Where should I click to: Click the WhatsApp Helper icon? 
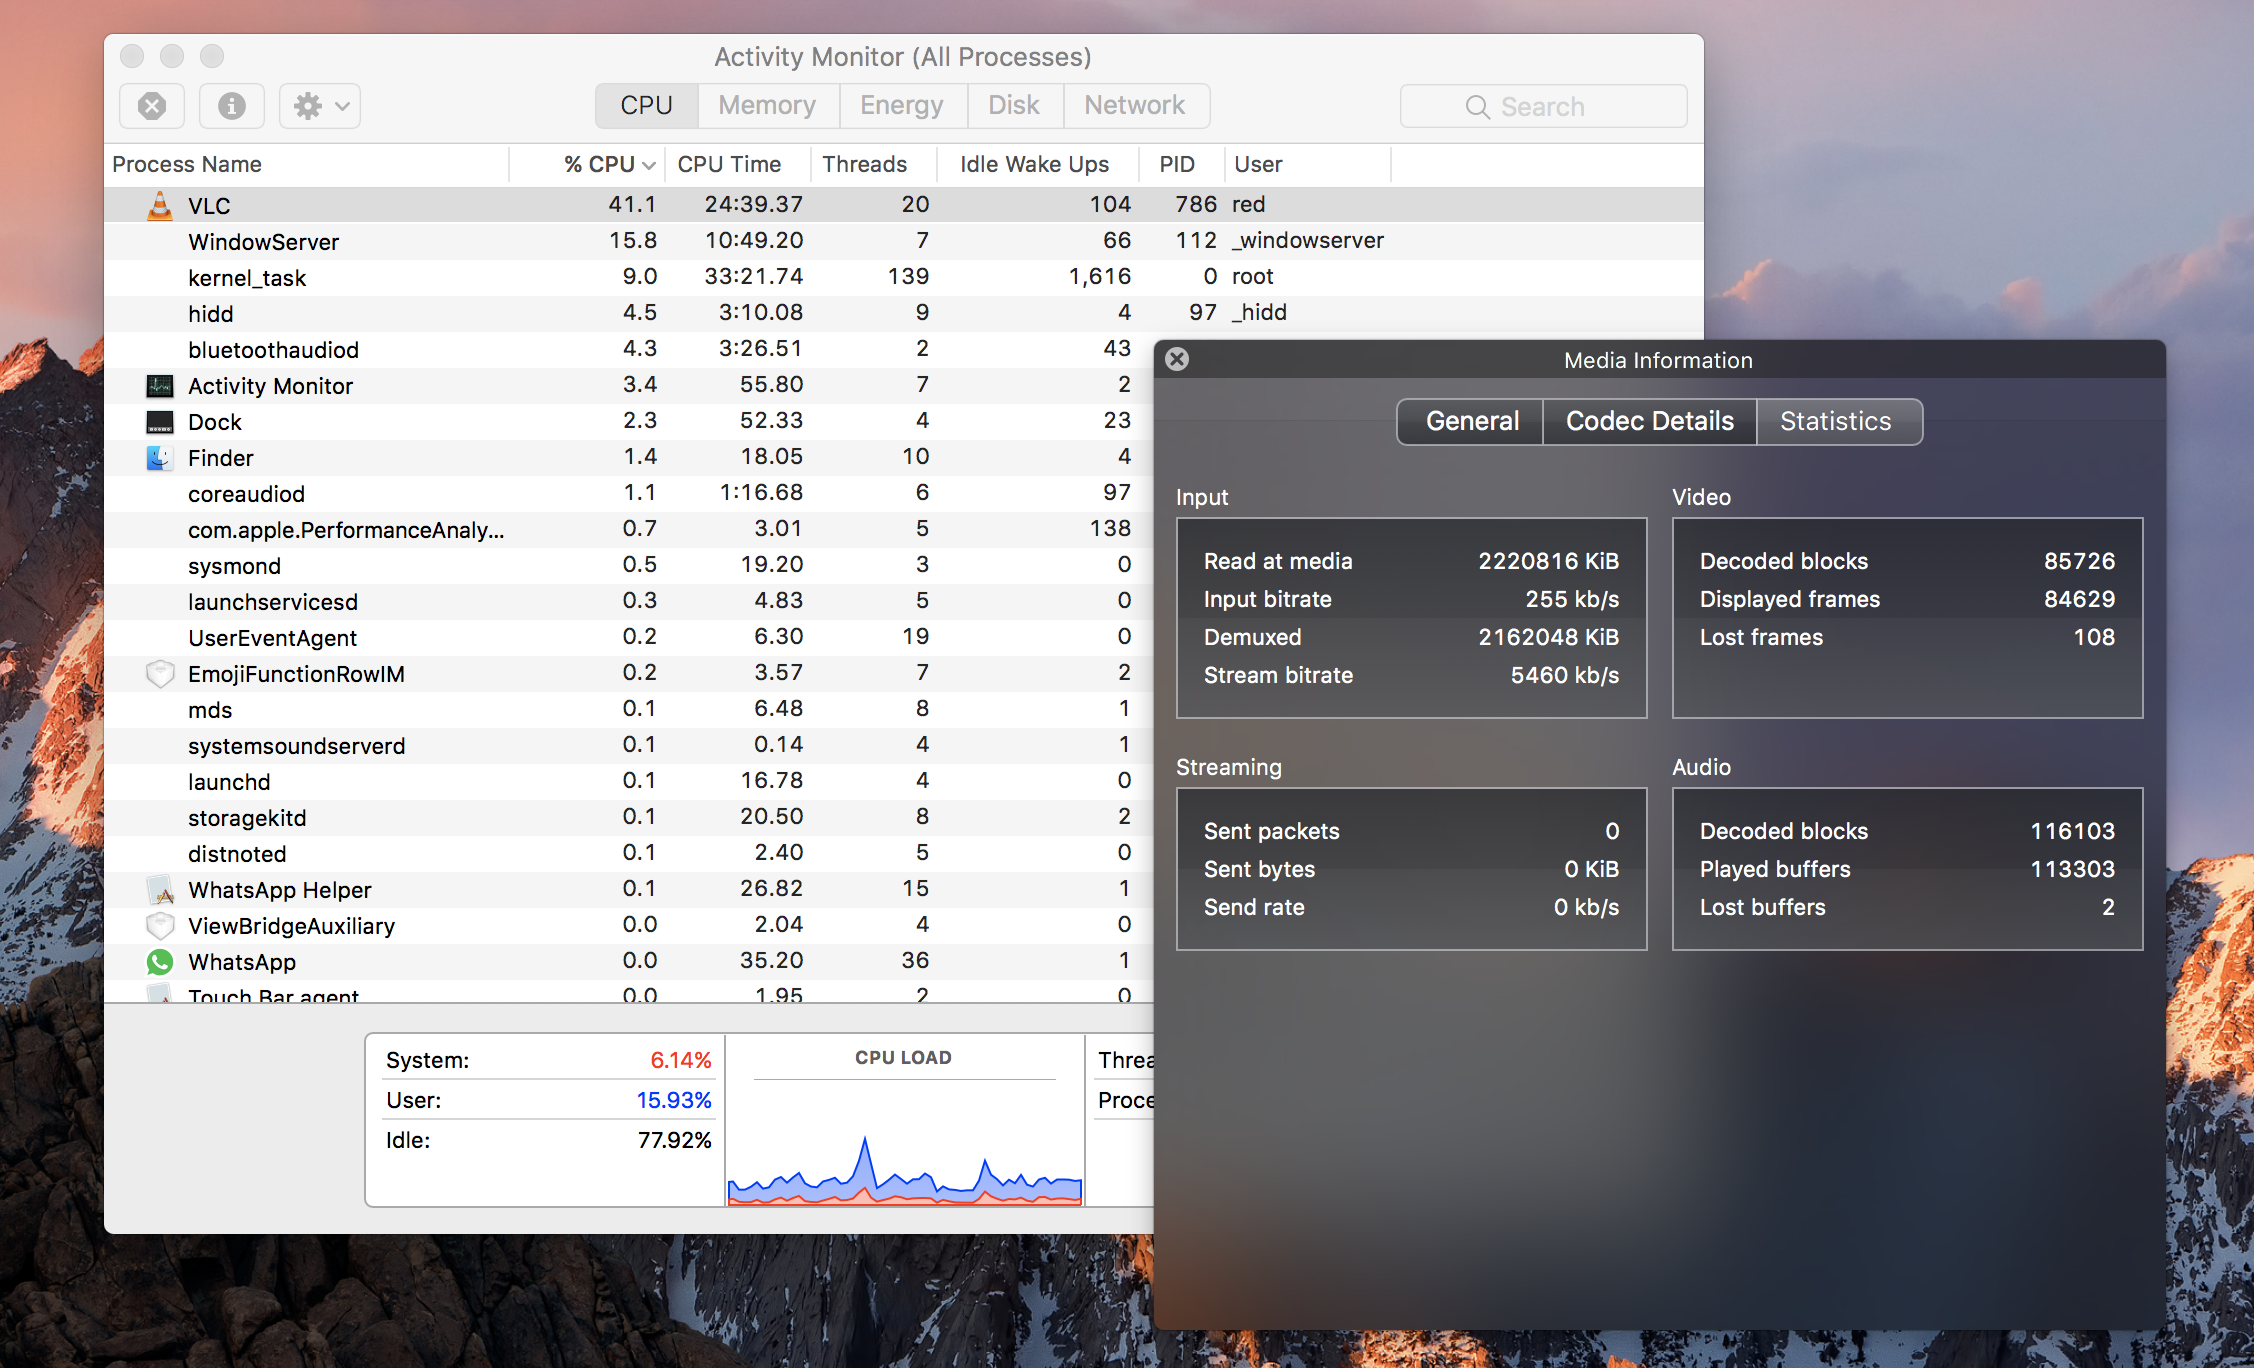[160, 890]
